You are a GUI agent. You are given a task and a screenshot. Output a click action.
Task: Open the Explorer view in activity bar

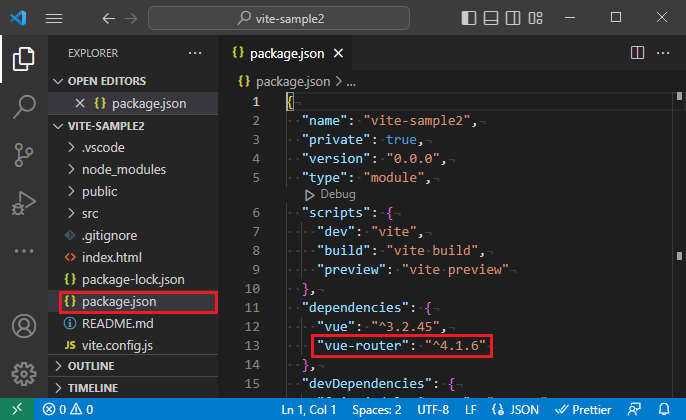pos(24,59)
